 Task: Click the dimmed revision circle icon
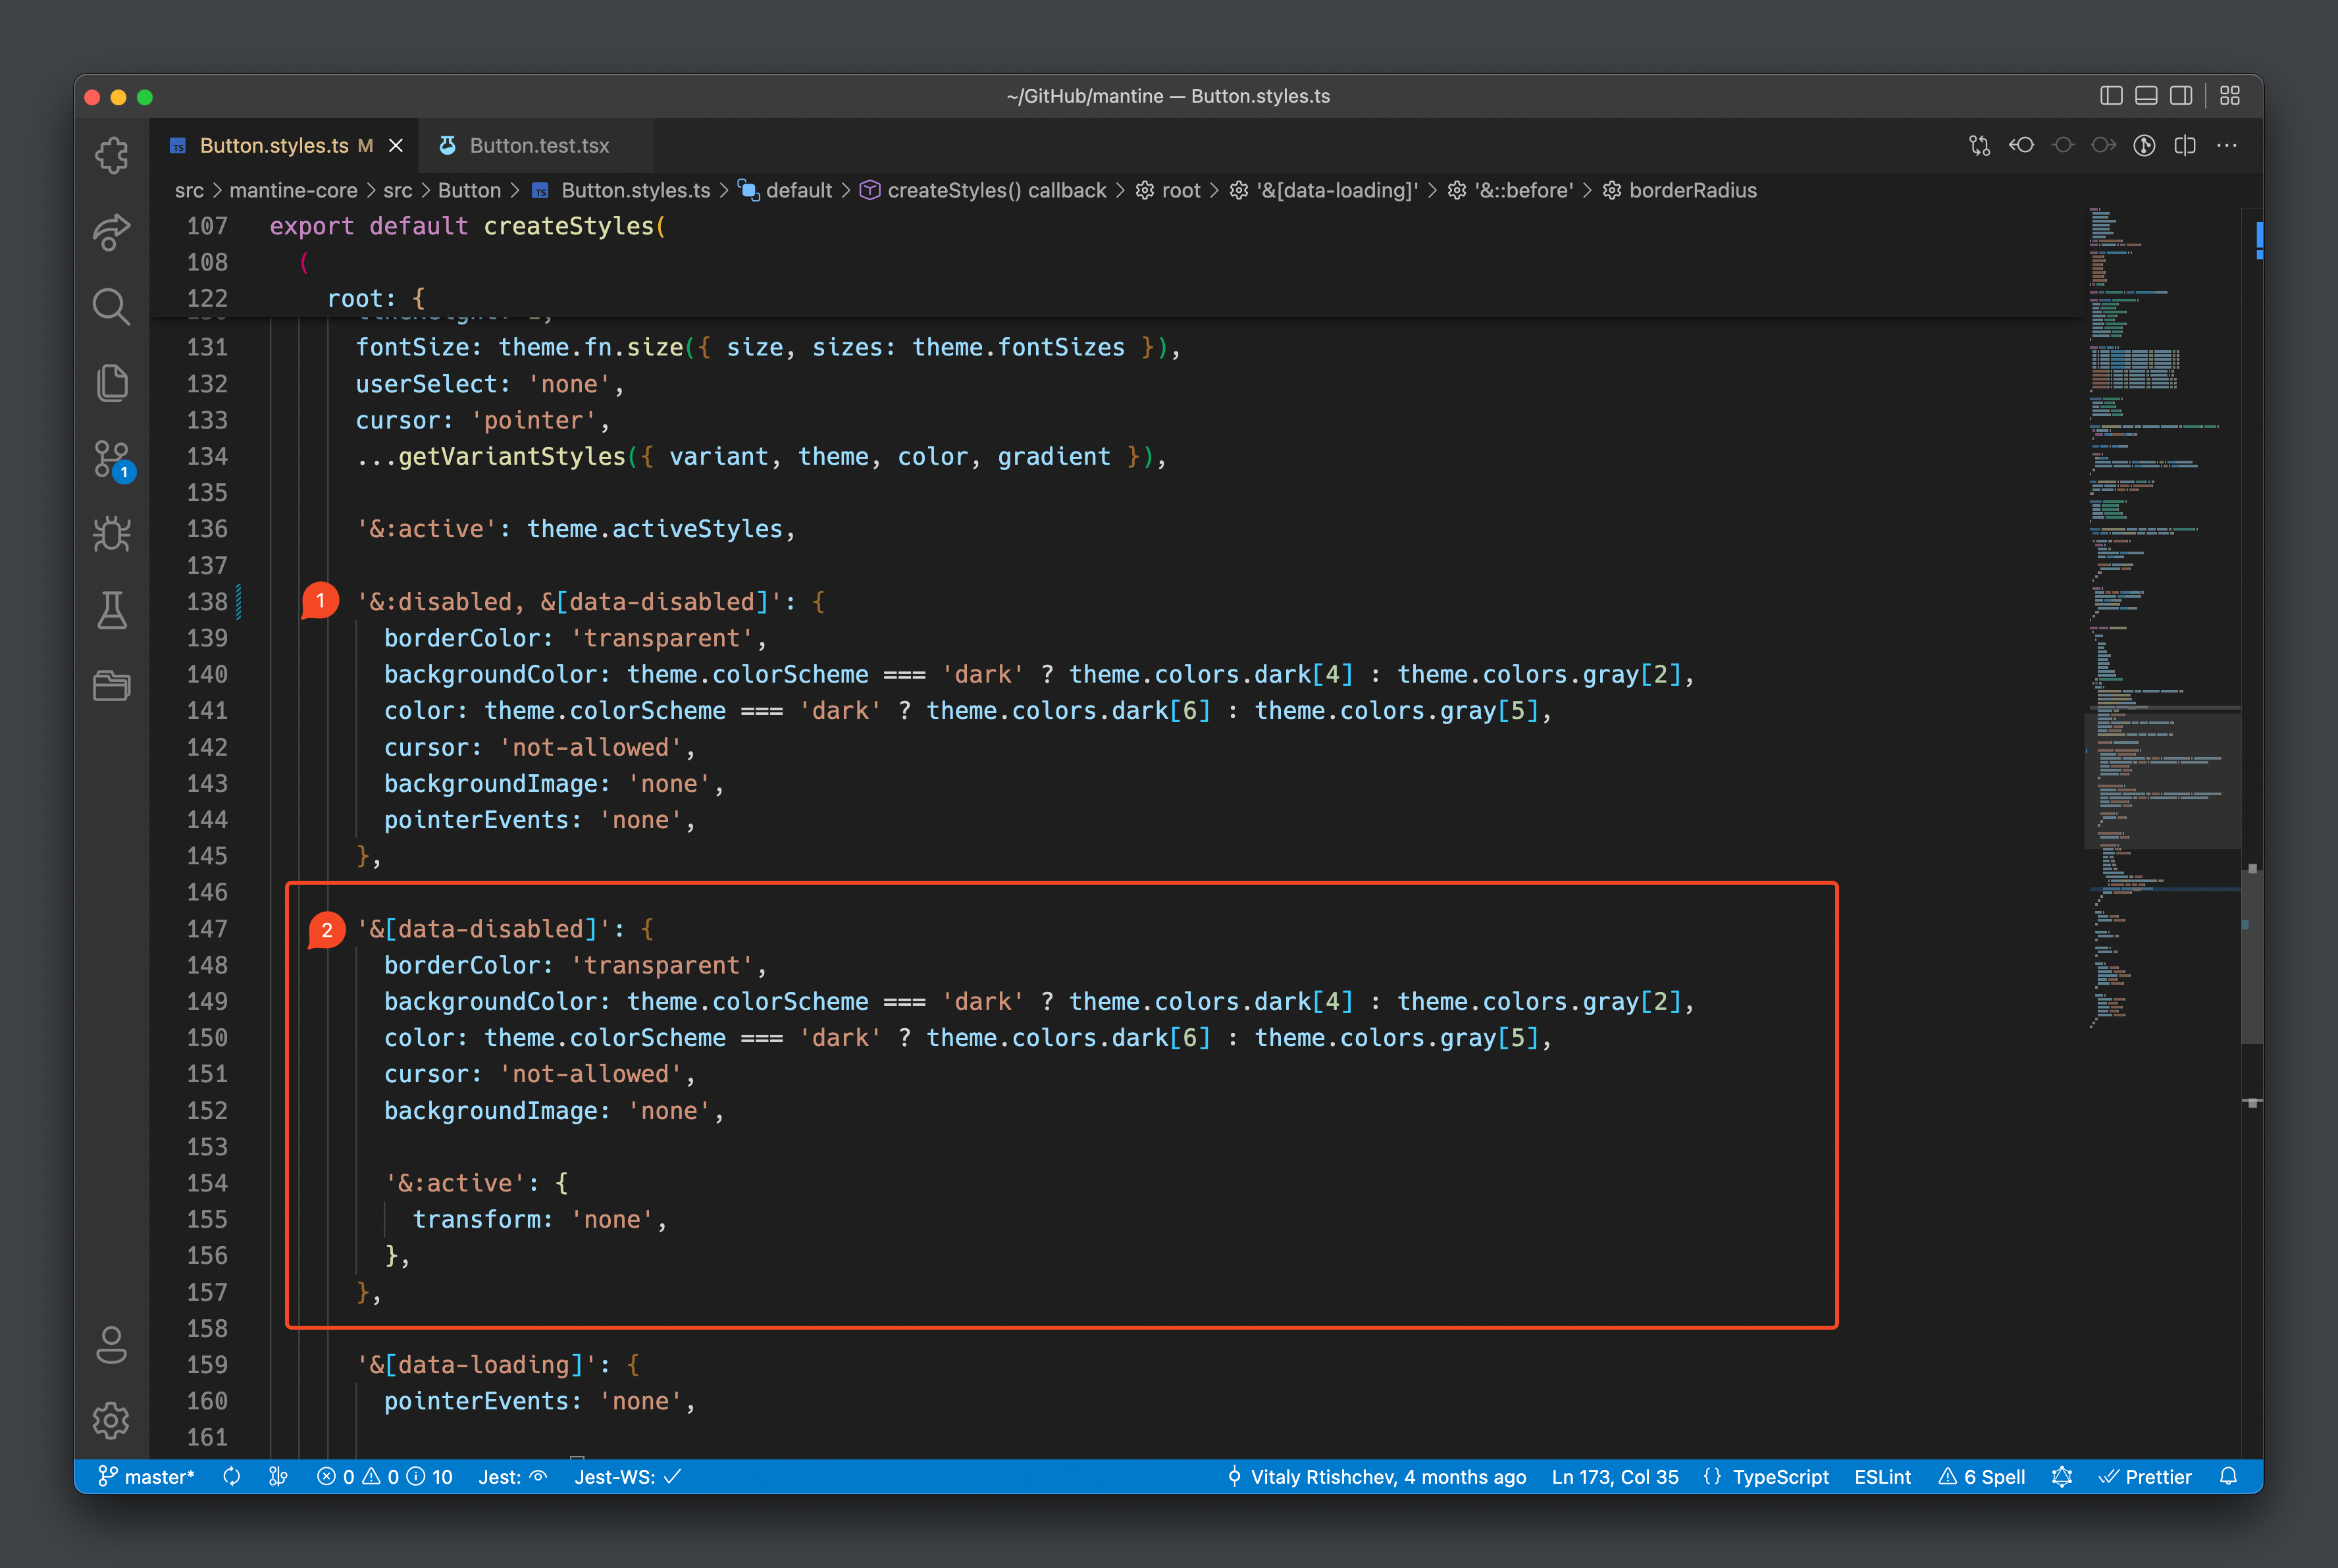[x=2062, y=146]
